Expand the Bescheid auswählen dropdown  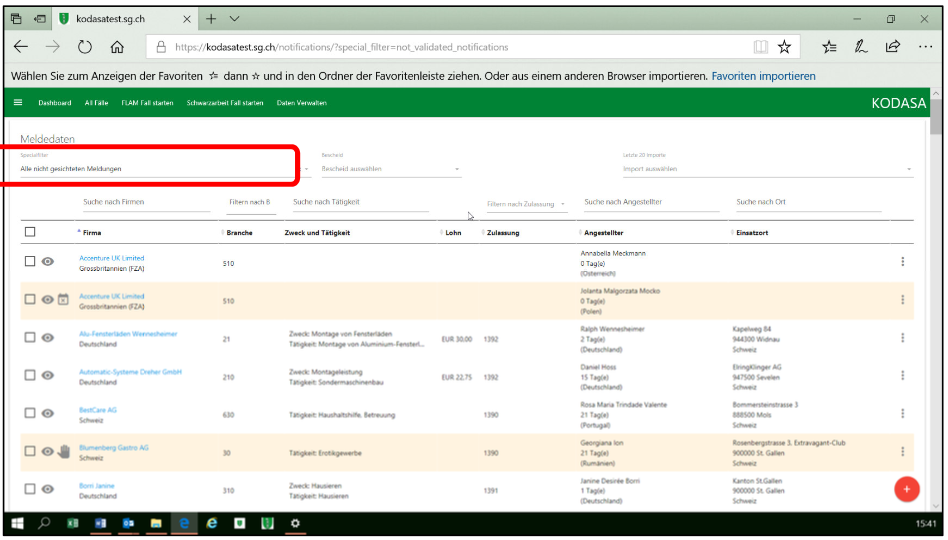[390, 169]
